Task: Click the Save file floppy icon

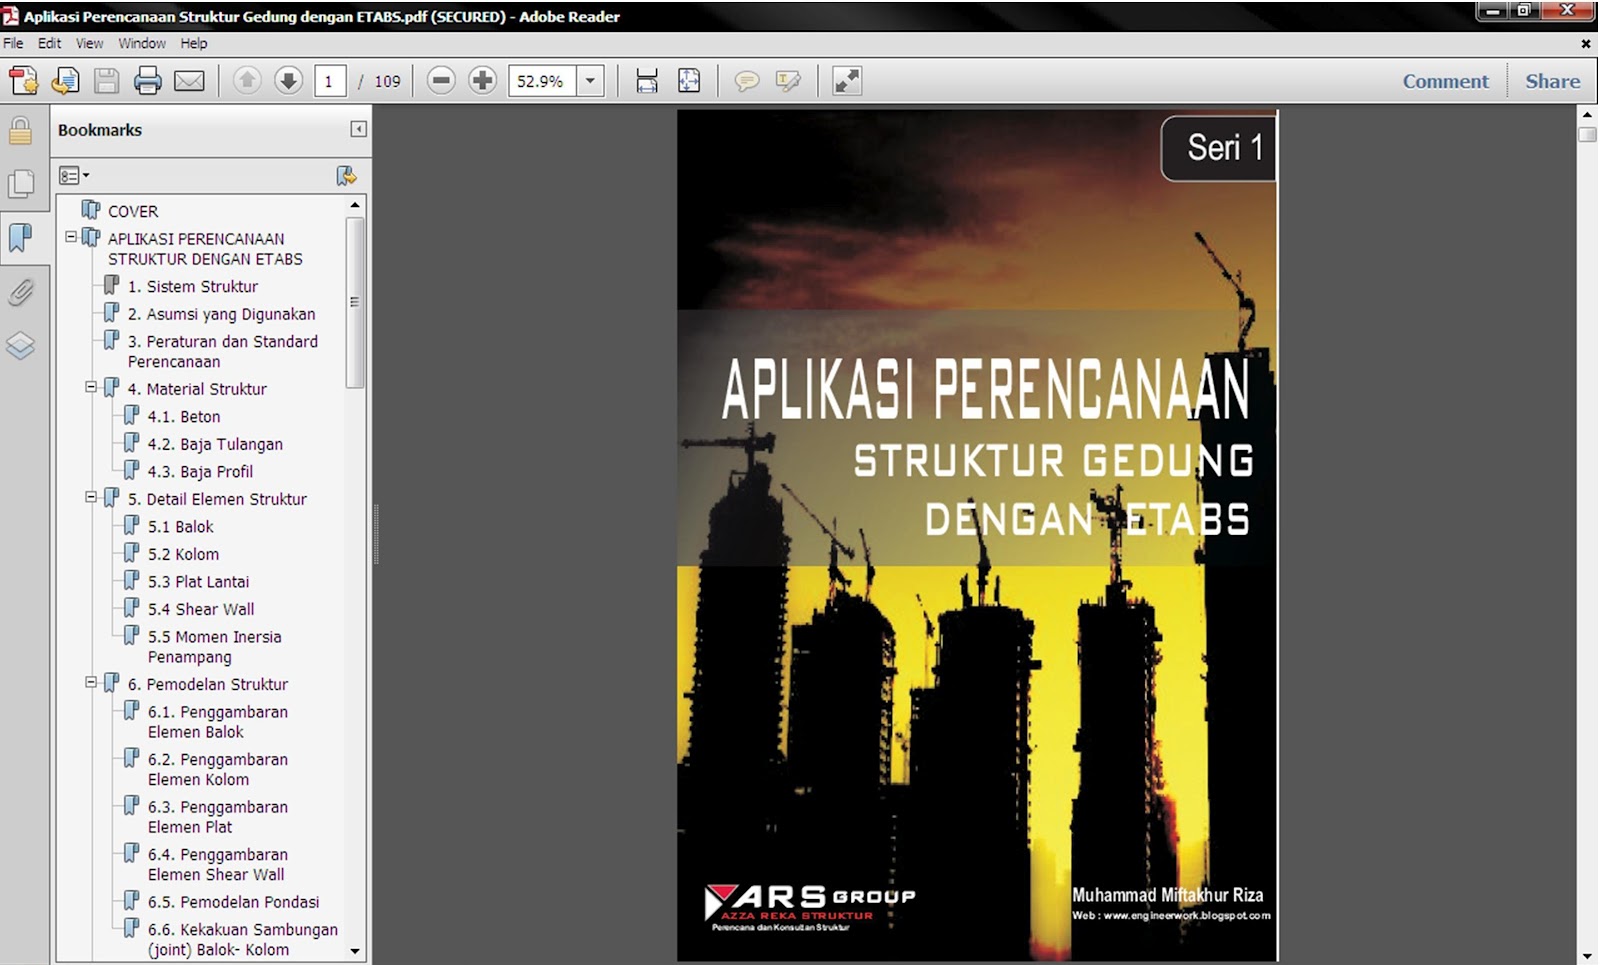Action: pyautogui.click(x=106, y=81)
